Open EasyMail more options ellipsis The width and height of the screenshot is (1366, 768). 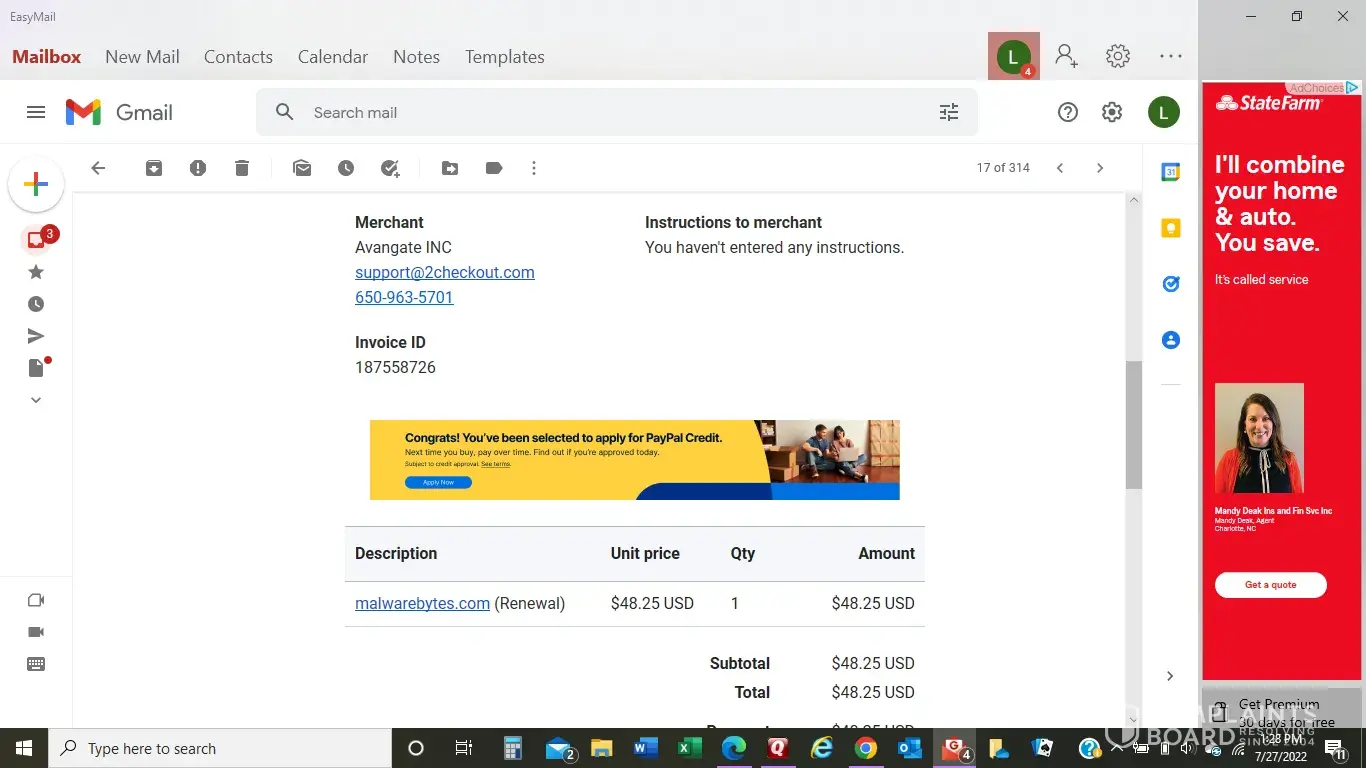pos(1171,56)
